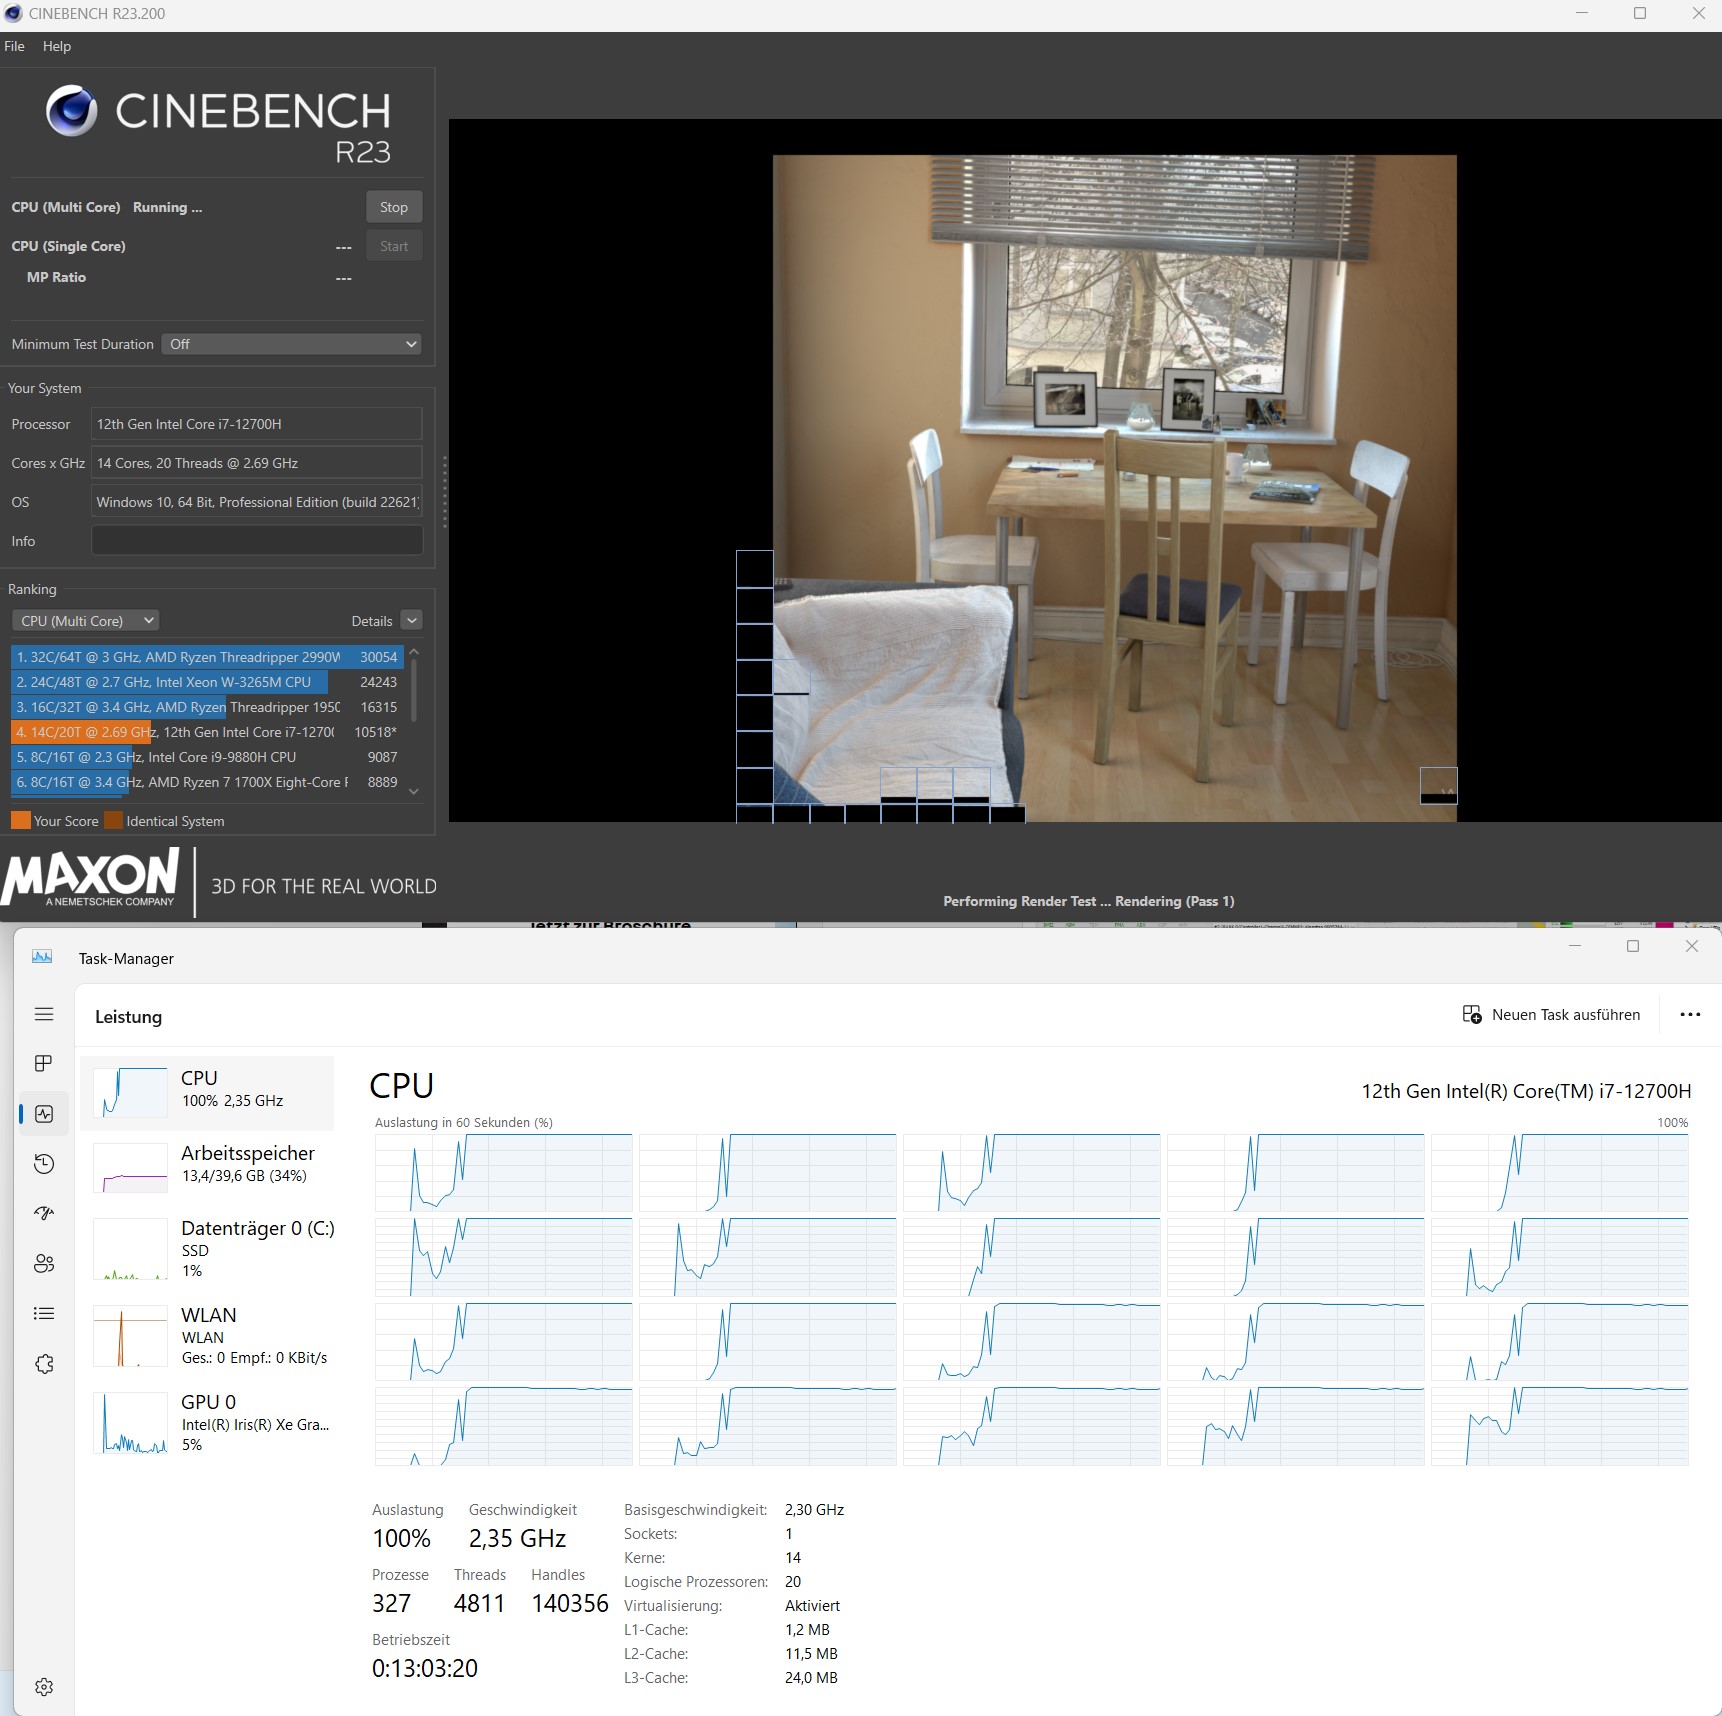Click the 2,35 GHz Geschwindigkeit value
This screenshot has height=1716, width=1722.
(518, 1539)
